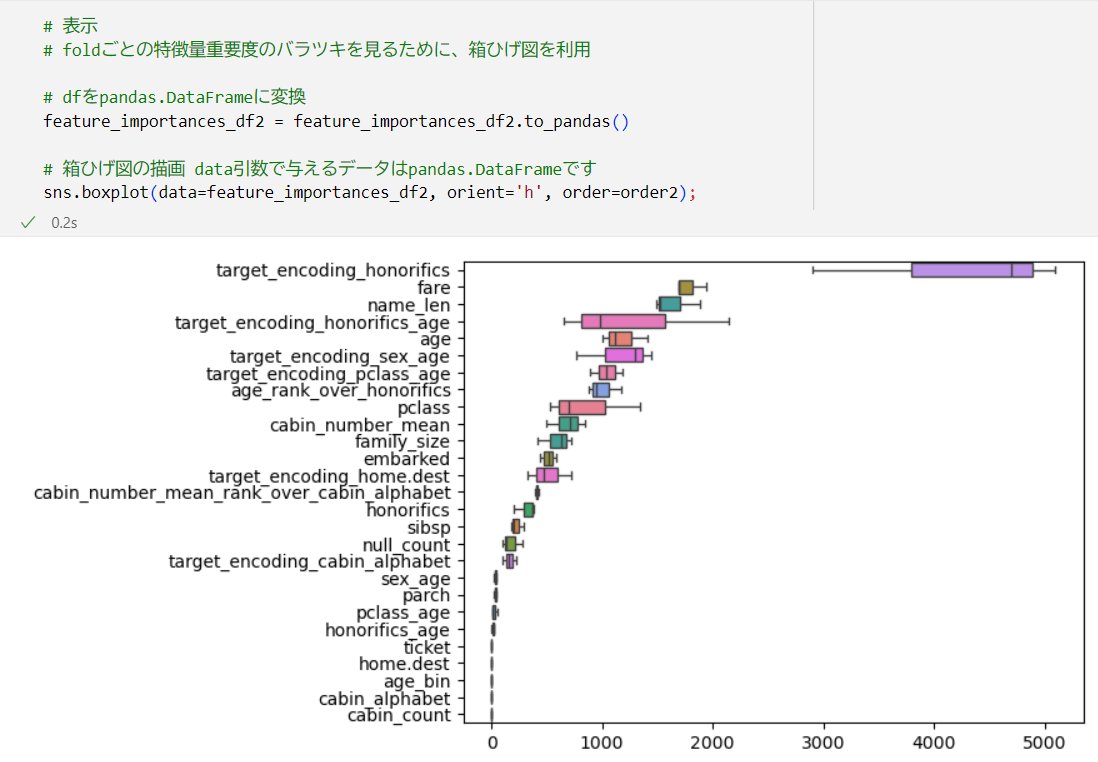Click the target_encoding_cabin_alphabet axis label

coord(310,562)
